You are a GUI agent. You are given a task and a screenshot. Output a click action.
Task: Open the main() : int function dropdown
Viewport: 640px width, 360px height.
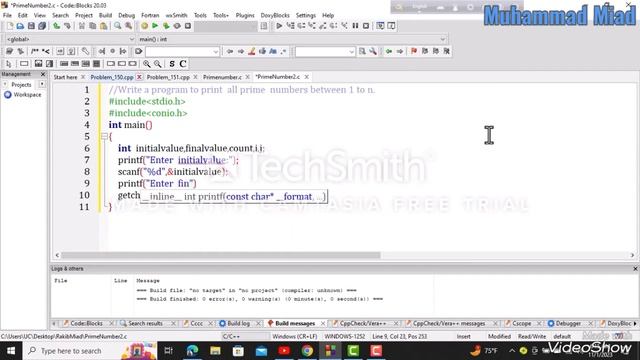coord(292,39)
